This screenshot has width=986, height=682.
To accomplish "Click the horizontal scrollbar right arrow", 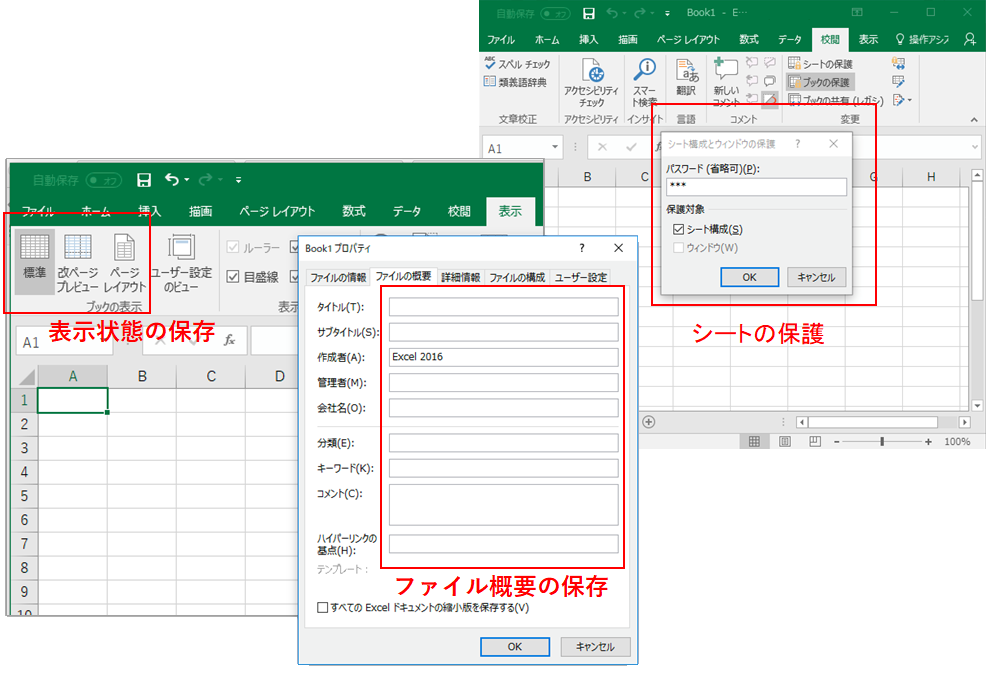I will point(965,422).
